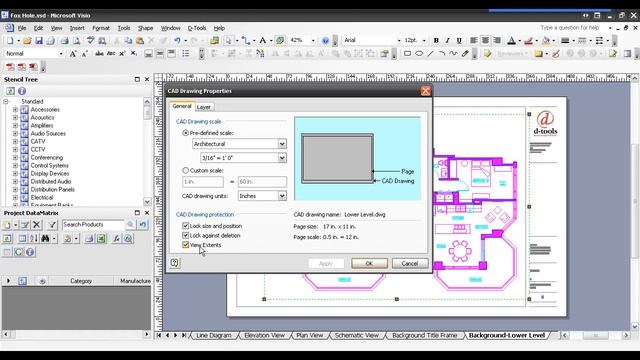This screenshot has height=360, width=640.
Task: Select the Text tool A icon
Action: tap(262, 40)
